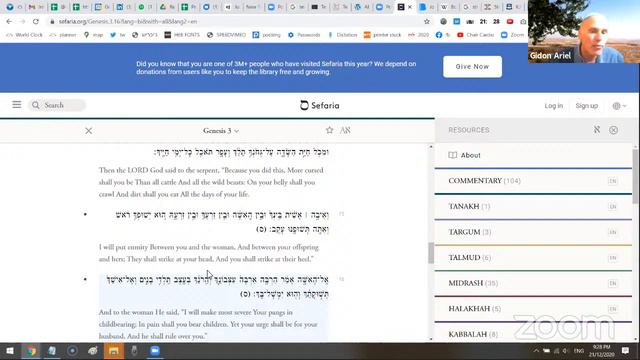This screenshot has height=360, width=640.
Task: Click the red YouTube extension icon
Action: [x=510, y=21]
